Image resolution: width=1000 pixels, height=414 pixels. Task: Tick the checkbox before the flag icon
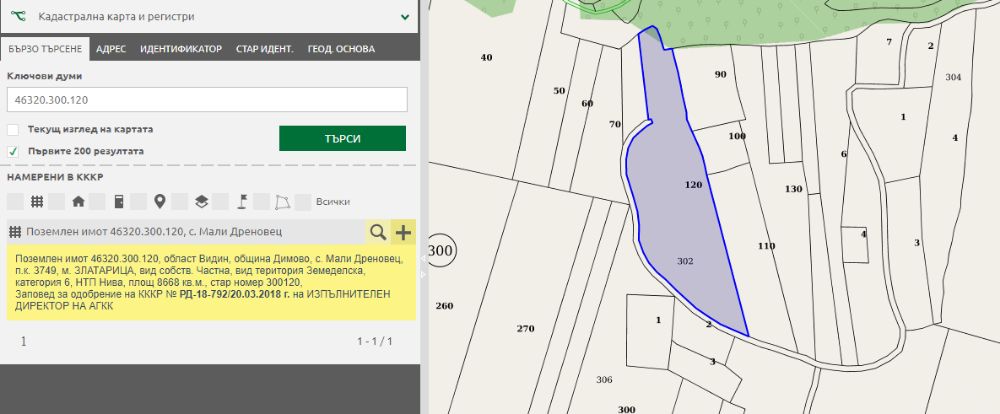click(x=220, y=202)
